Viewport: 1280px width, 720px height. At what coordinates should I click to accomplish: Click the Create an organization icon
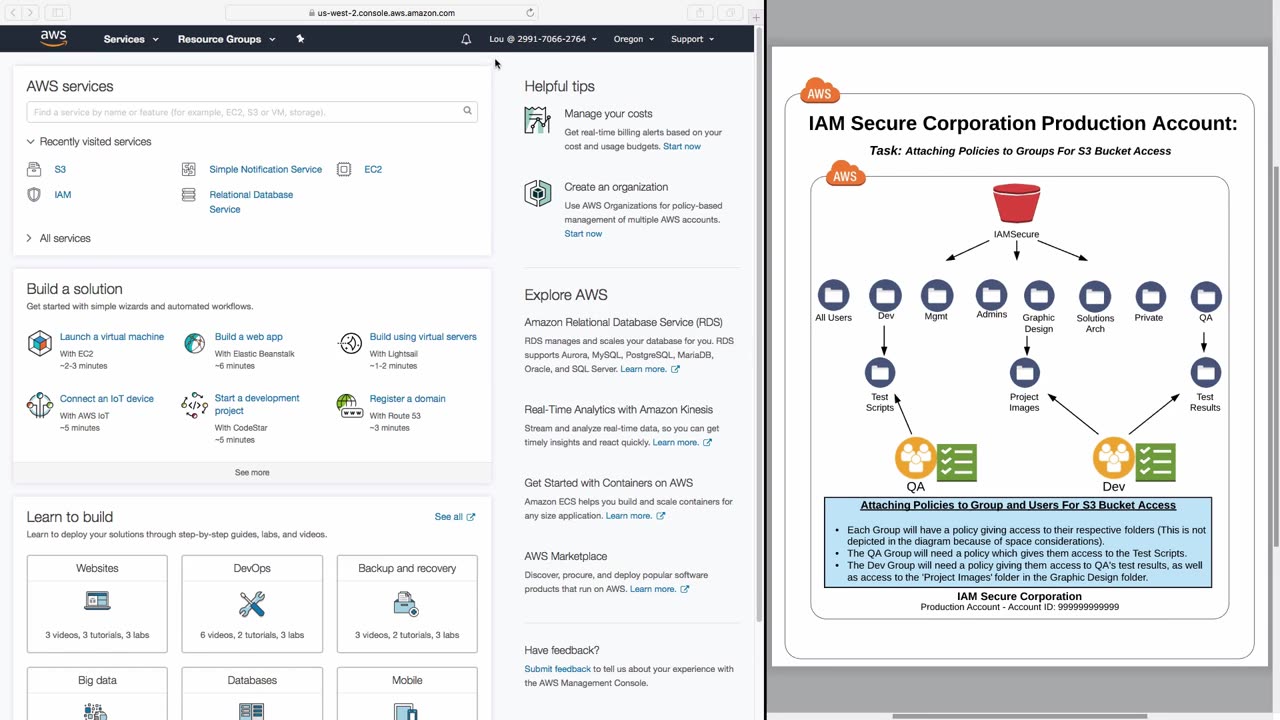[x=537, y=193]
